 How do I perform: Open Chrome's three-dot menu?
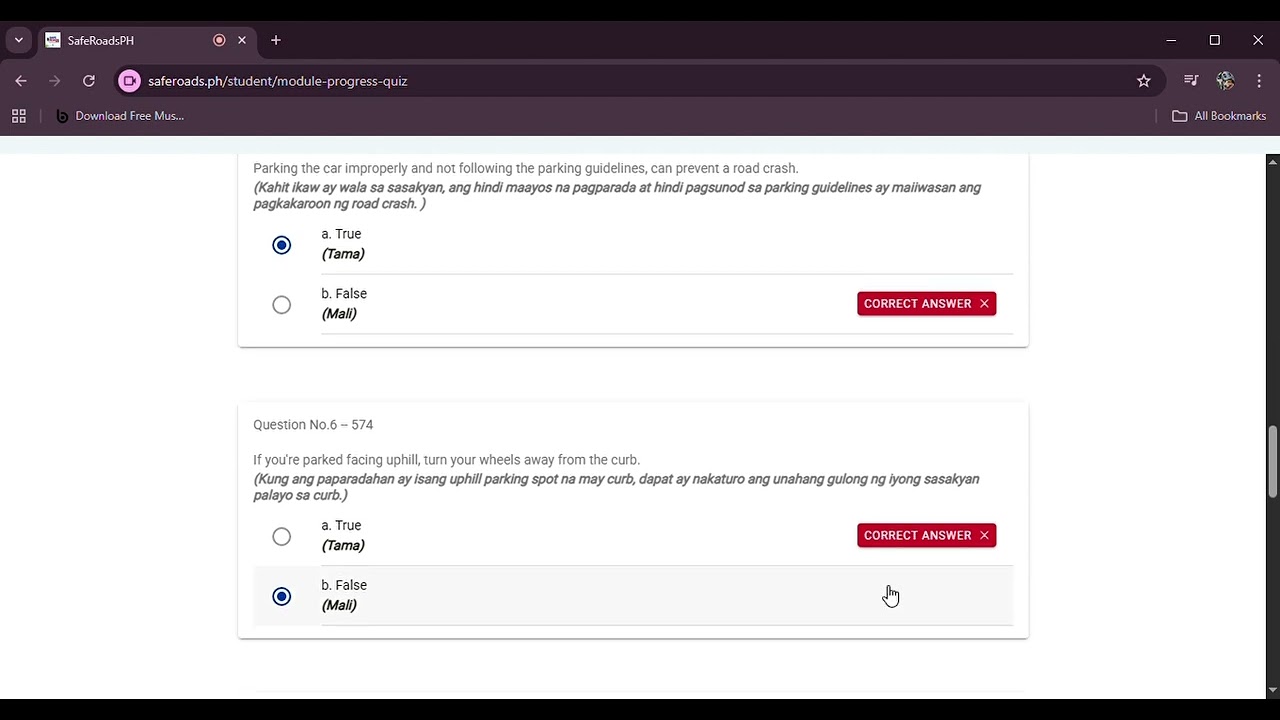1259,81
